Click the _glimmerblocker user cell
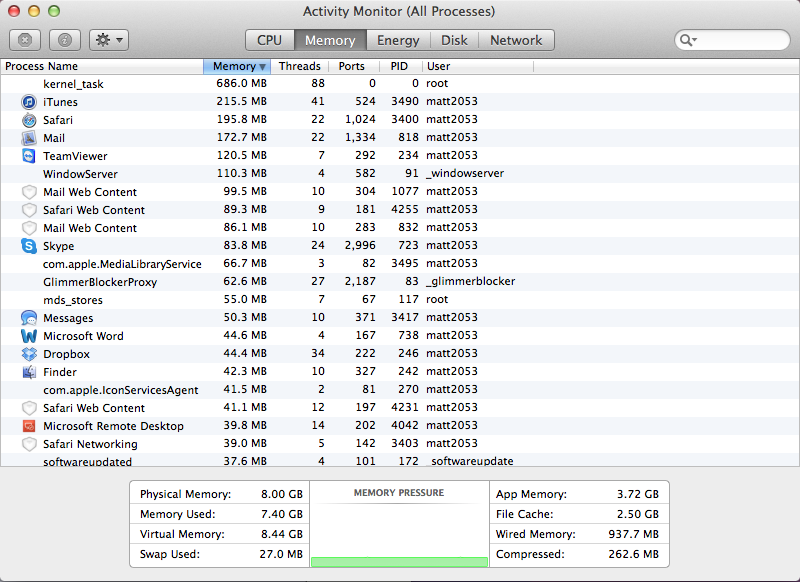 pos(470,281)
